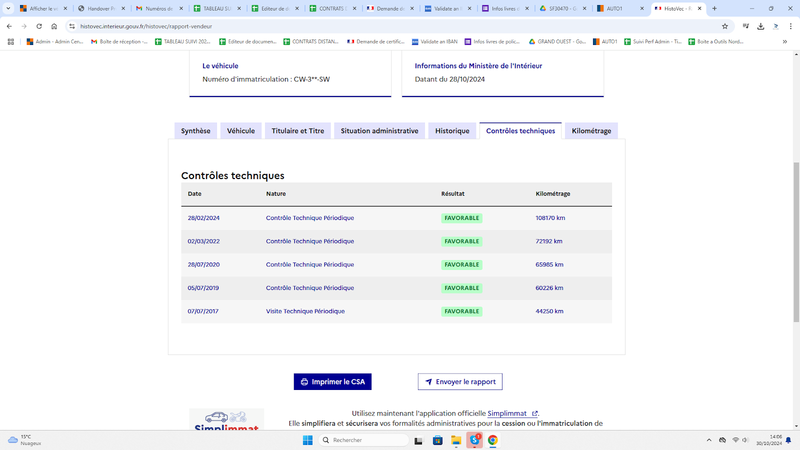800x450 pixels.
Task: Open Skype from the taskbar
Action: pos(474,440)
